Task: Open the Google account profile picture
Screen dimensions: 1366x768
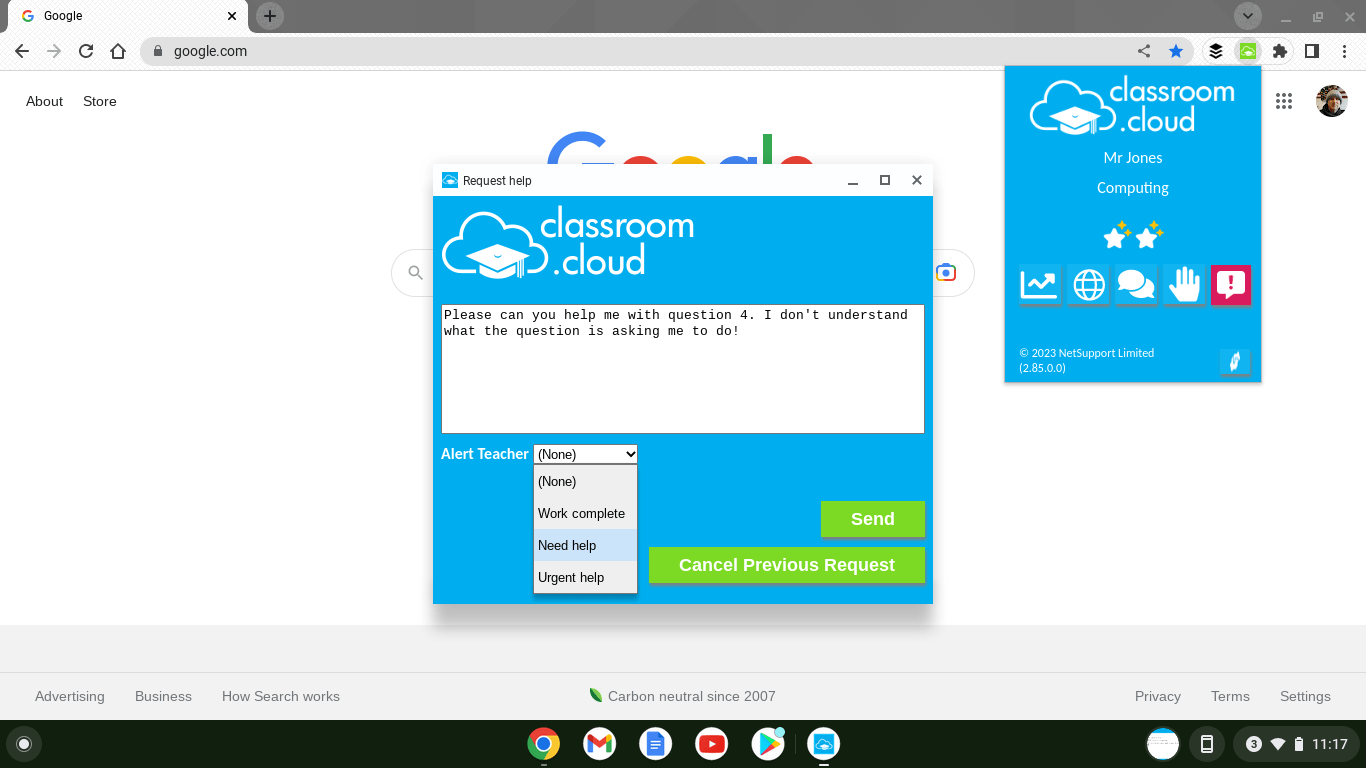Action: pyautogui.click(x=1332, y=101)
